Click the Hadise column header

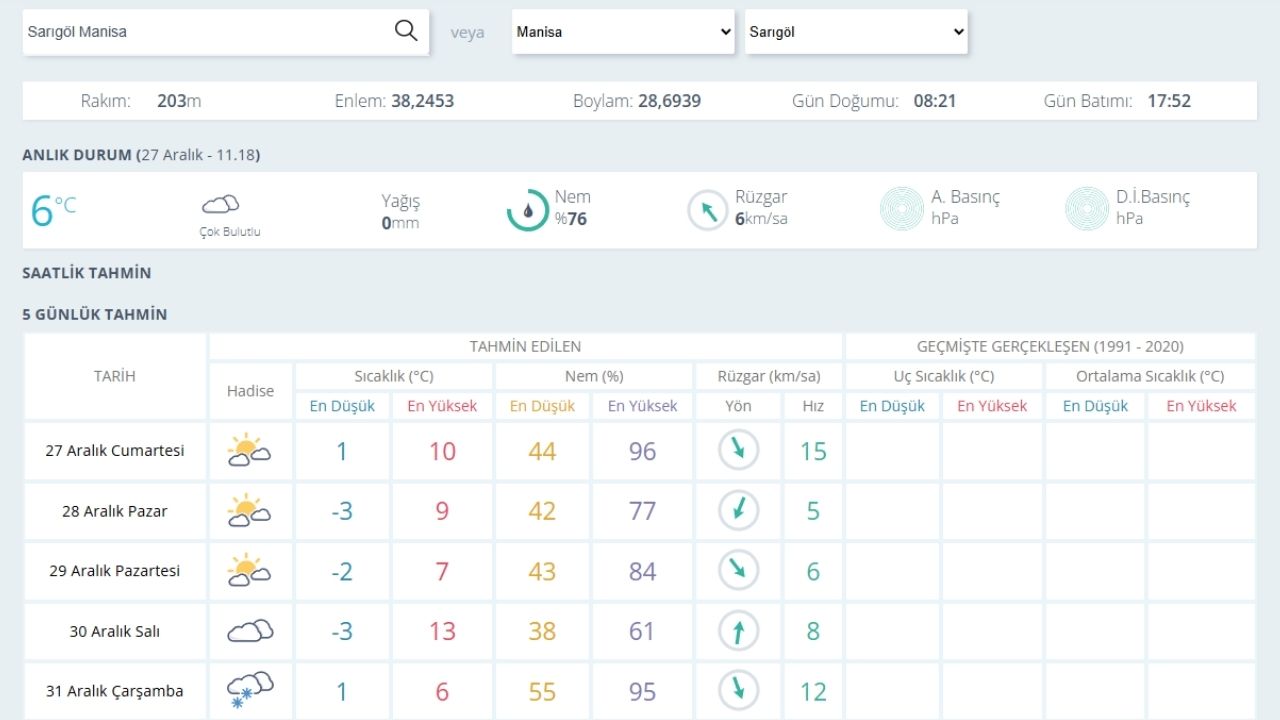pos(250,391)
